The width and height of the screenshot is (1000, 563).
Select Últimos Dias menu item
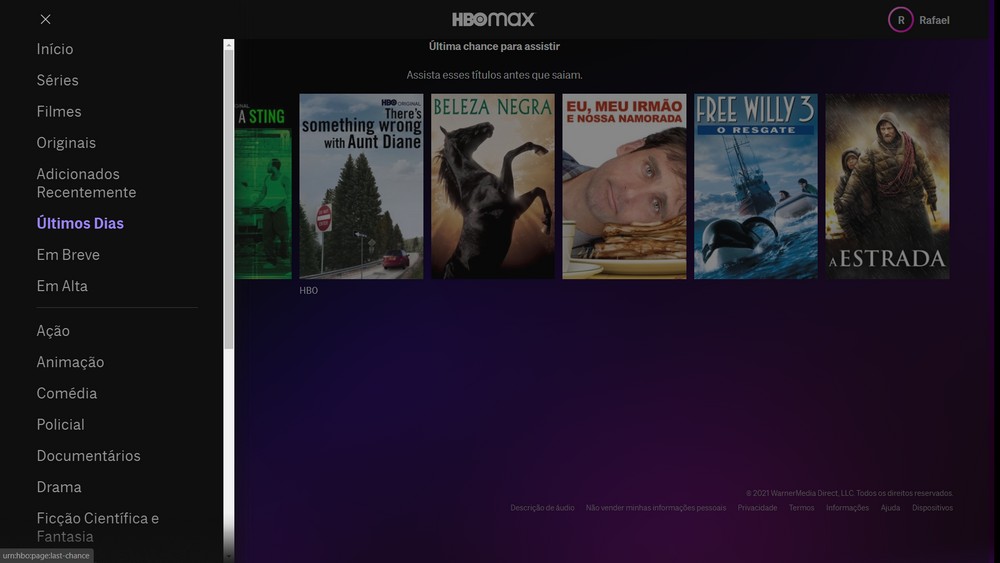[x=80, y=223]
